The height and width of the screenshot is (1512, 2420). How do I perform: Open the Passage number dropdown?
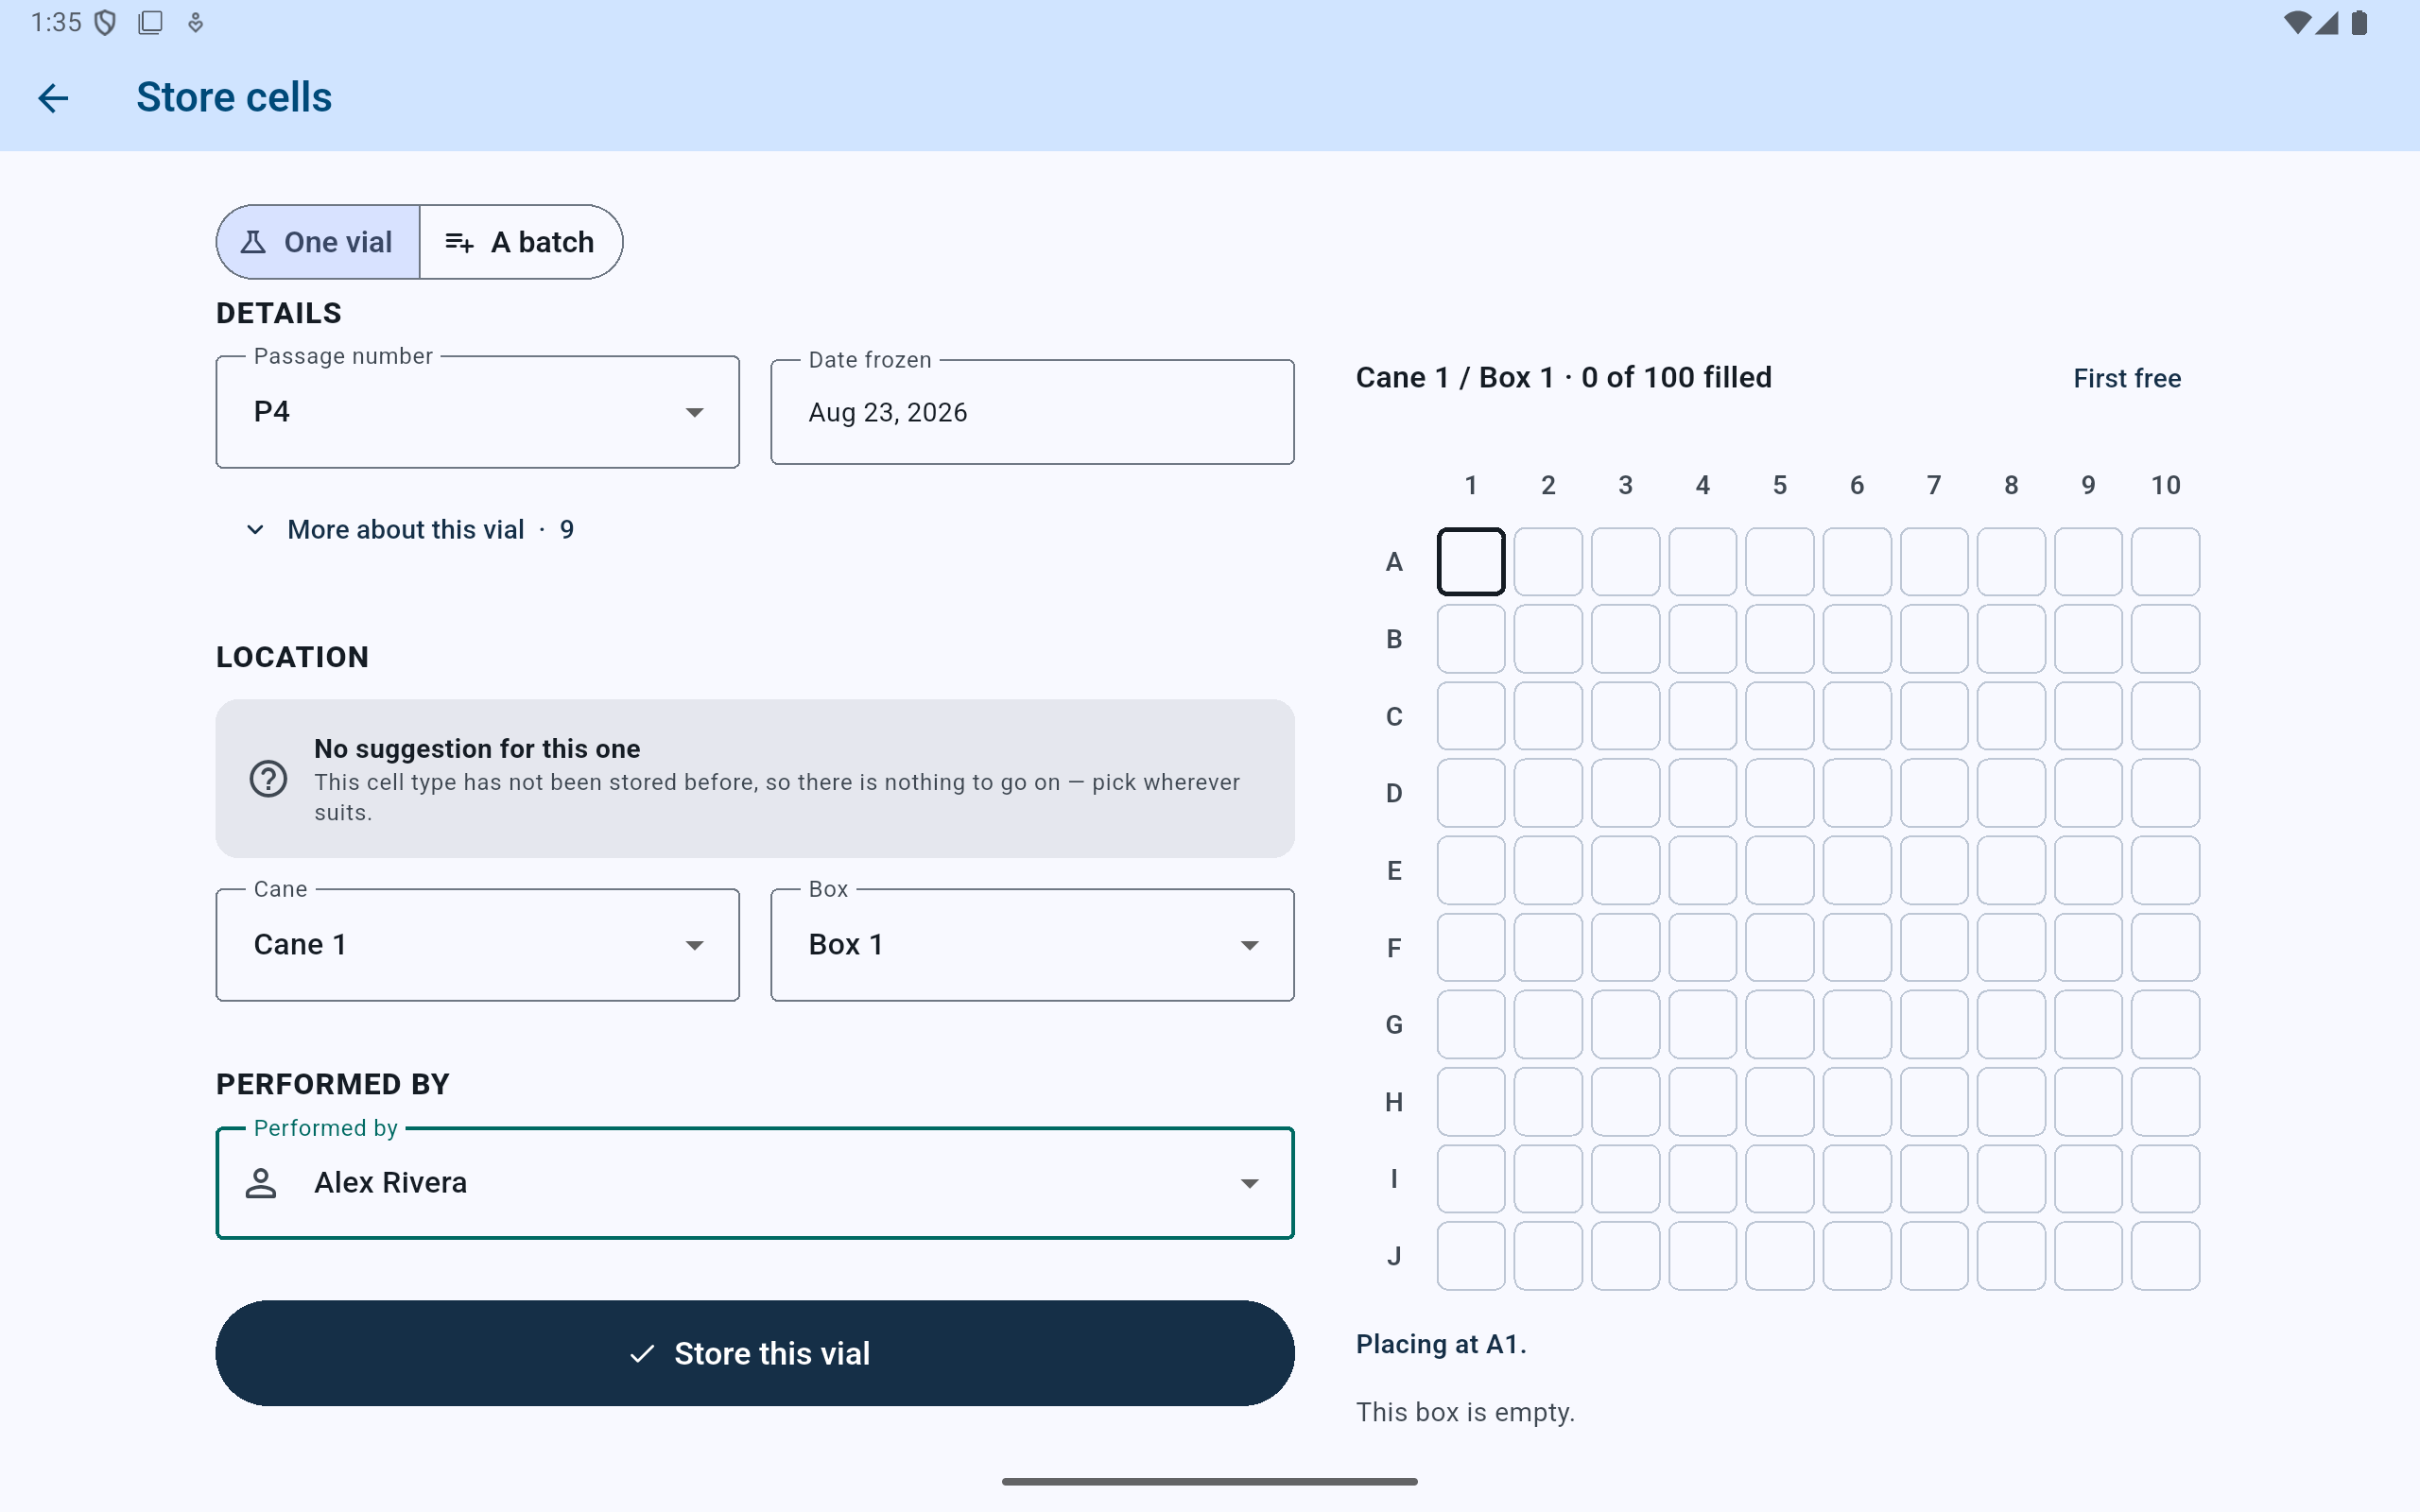pyautogui.click(x=478, y=412)
